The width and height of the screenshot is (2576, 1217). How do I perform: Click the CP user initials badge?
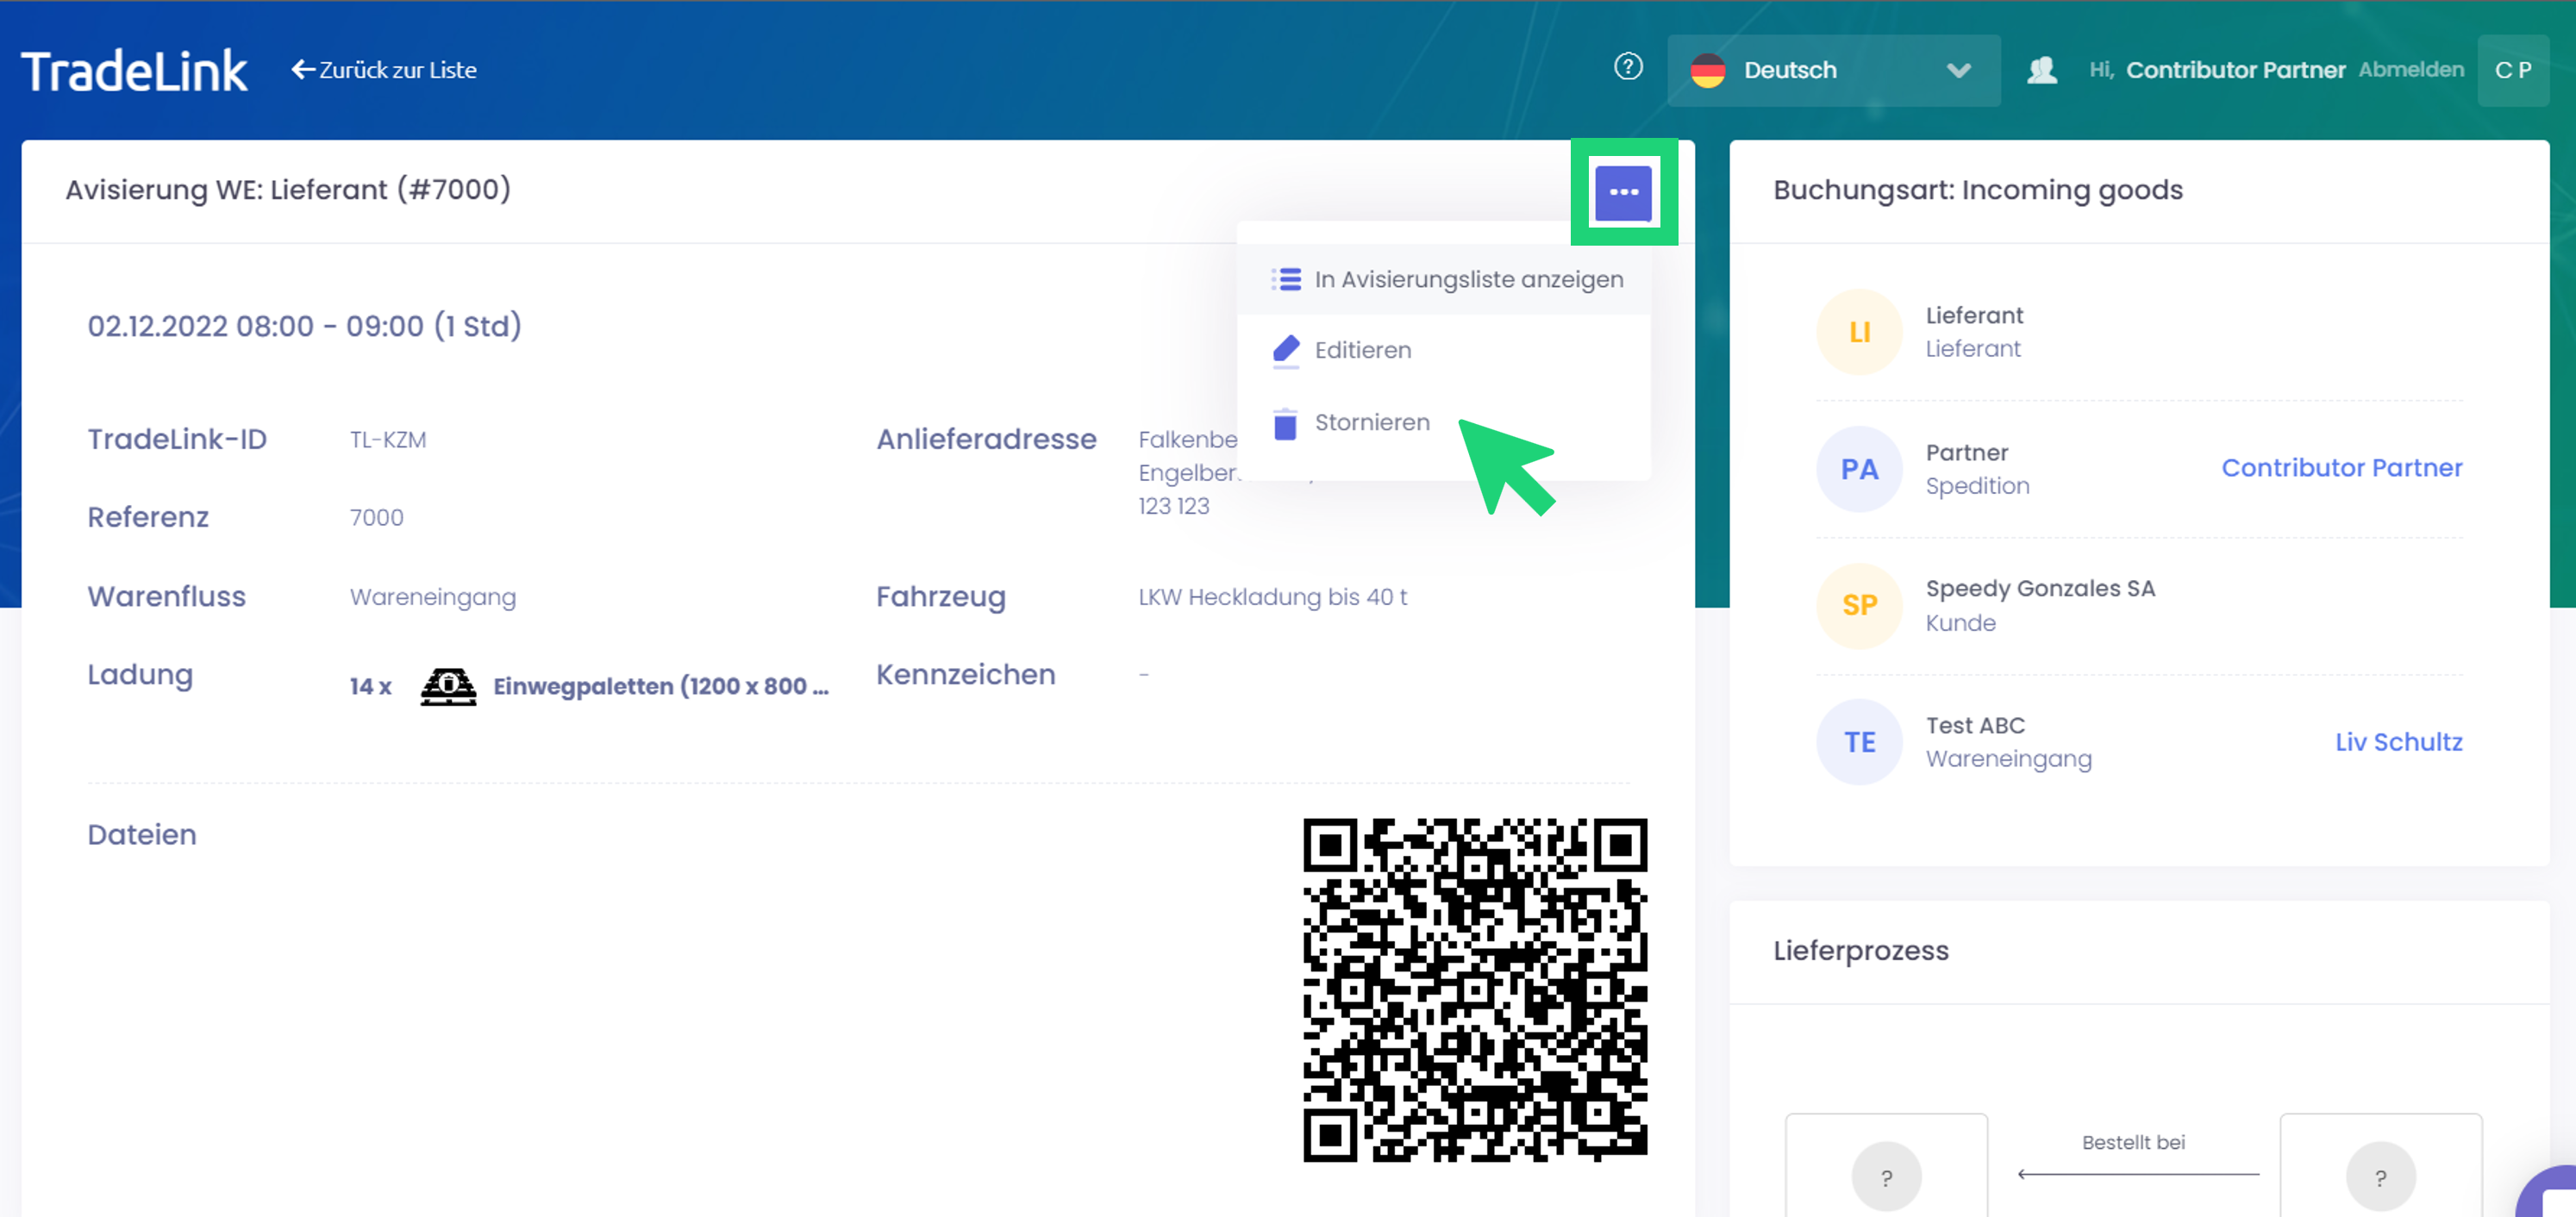coord(2512,70)
